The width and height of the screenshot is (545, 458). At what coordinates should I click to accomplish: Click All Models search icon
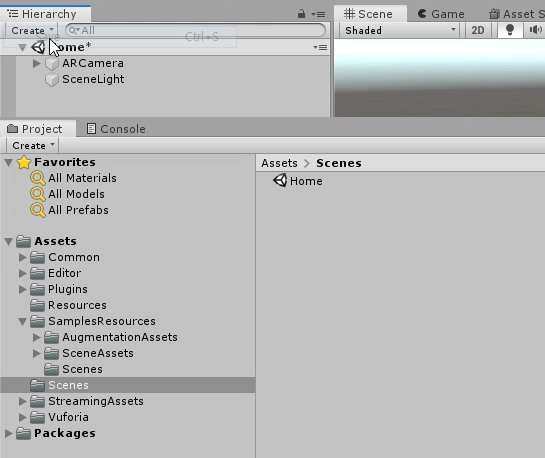(38, 194)
